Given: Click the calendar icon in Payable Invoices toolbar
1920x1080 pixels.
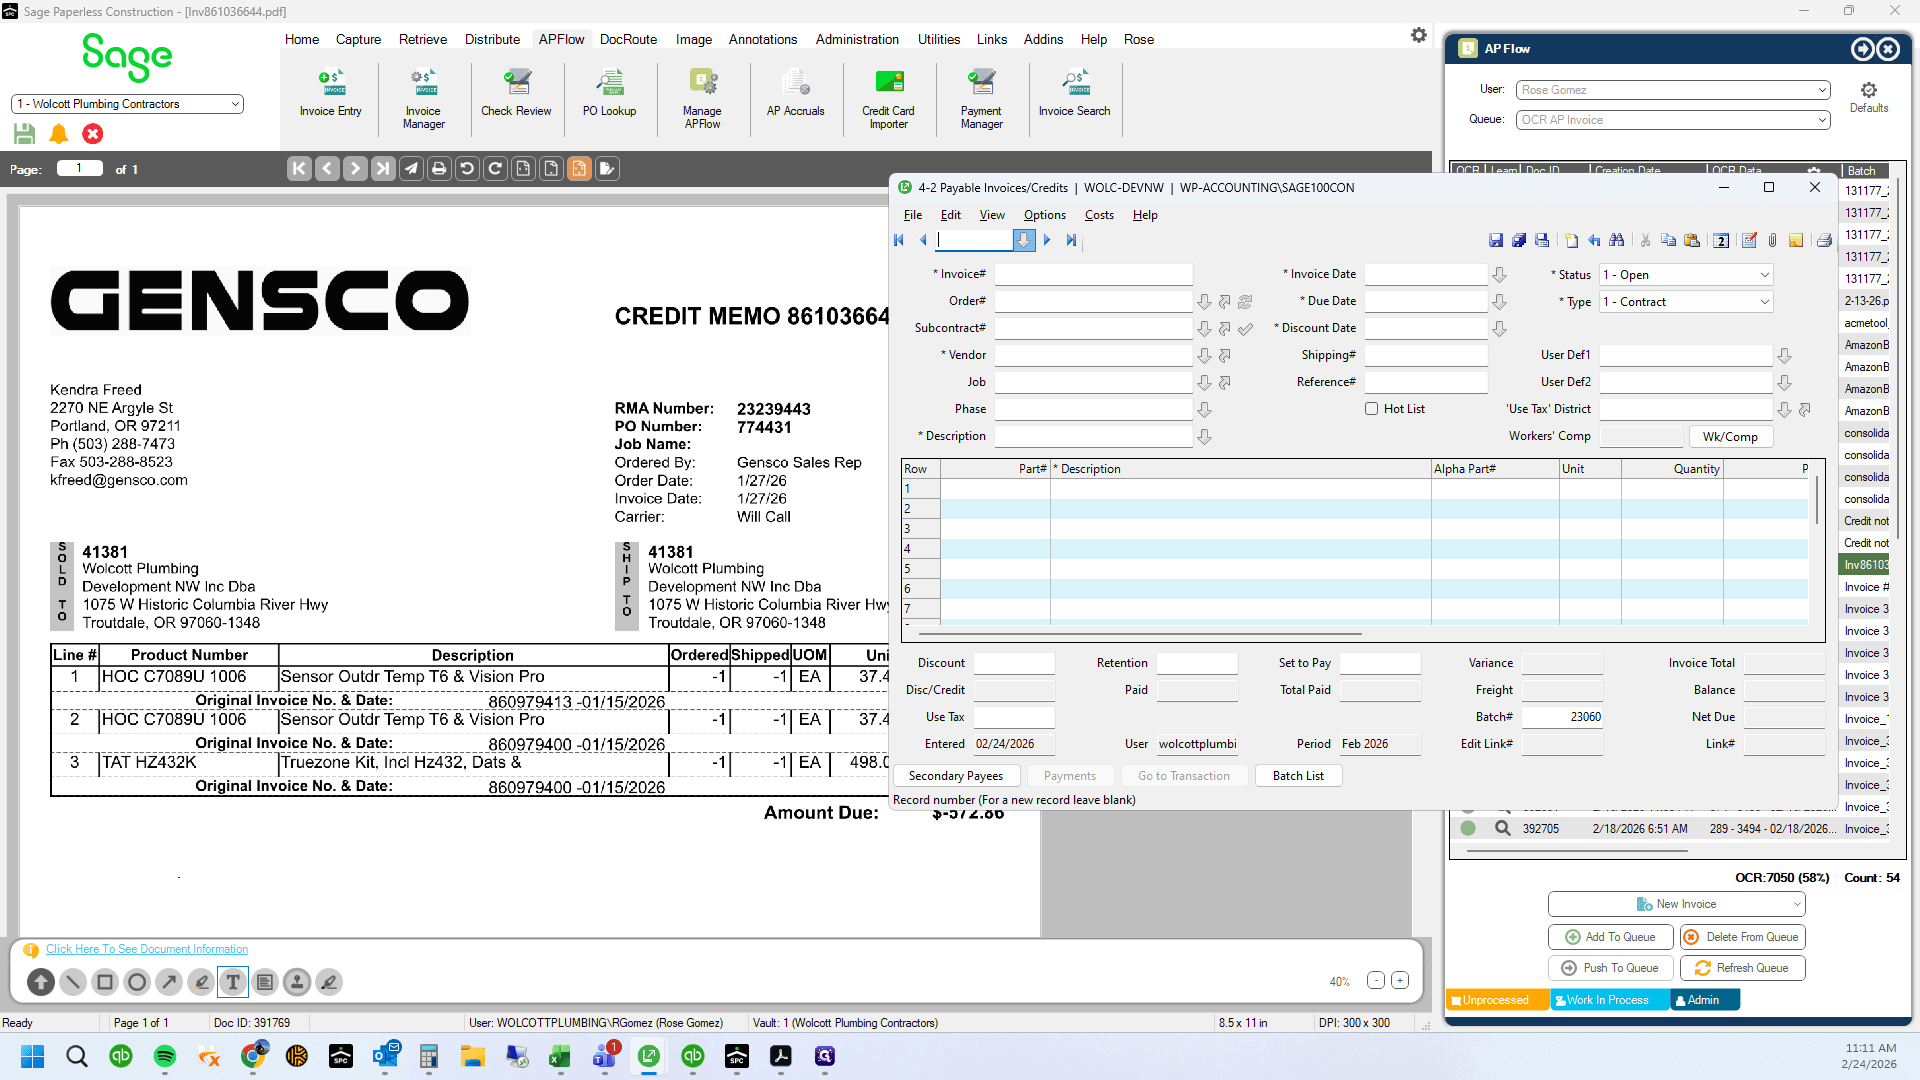Looking at the screenshot, I should (1721, 240).
